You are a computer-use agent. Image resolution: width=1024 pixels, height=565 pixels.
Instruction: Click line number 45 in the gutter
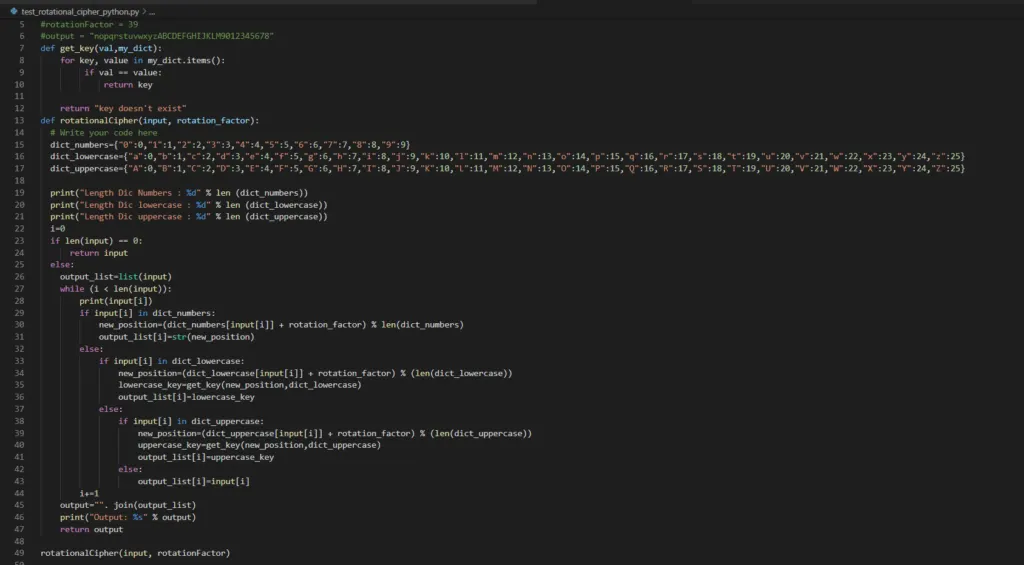coord(20,506)
